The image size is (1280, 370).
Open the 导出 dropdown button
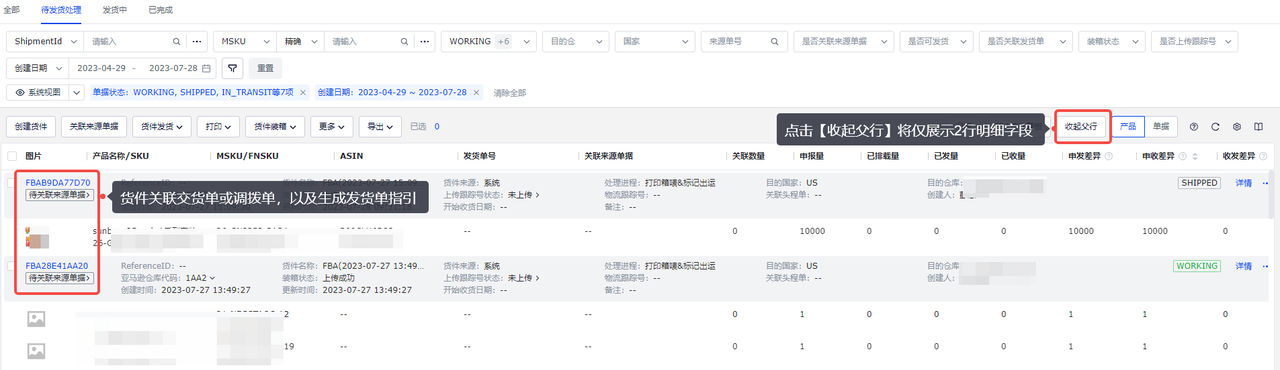pyautogui.click(x=380, y=127)
